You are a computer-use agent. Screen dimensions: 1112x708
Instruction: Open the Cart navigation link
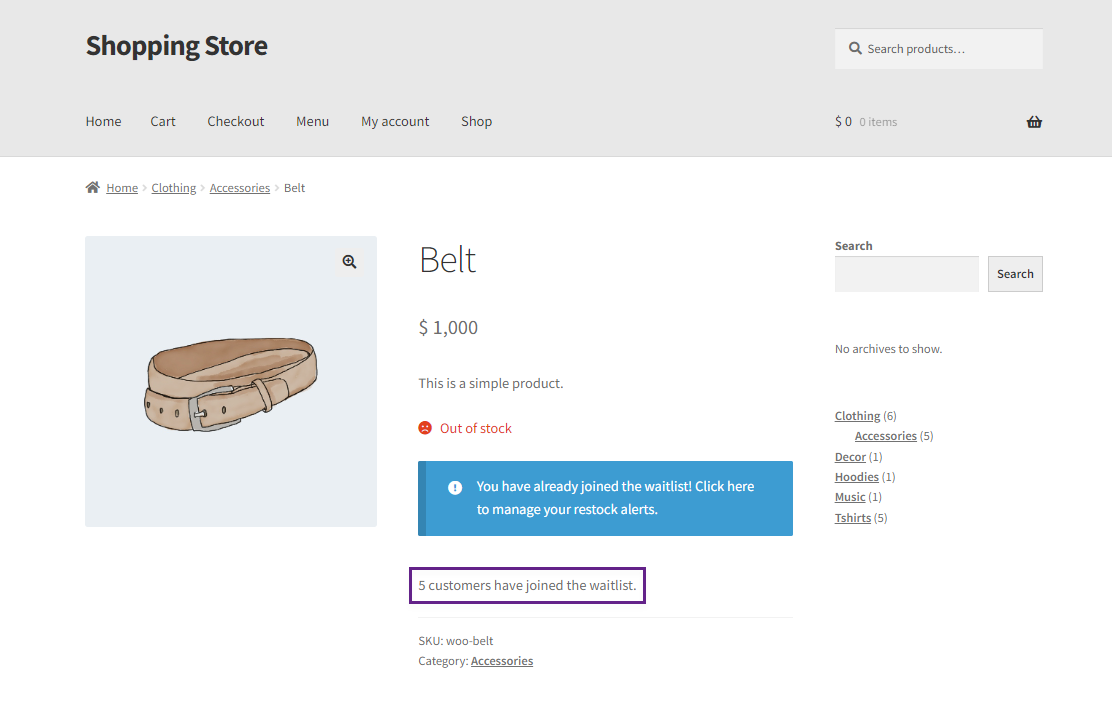(x=163, y=121)
